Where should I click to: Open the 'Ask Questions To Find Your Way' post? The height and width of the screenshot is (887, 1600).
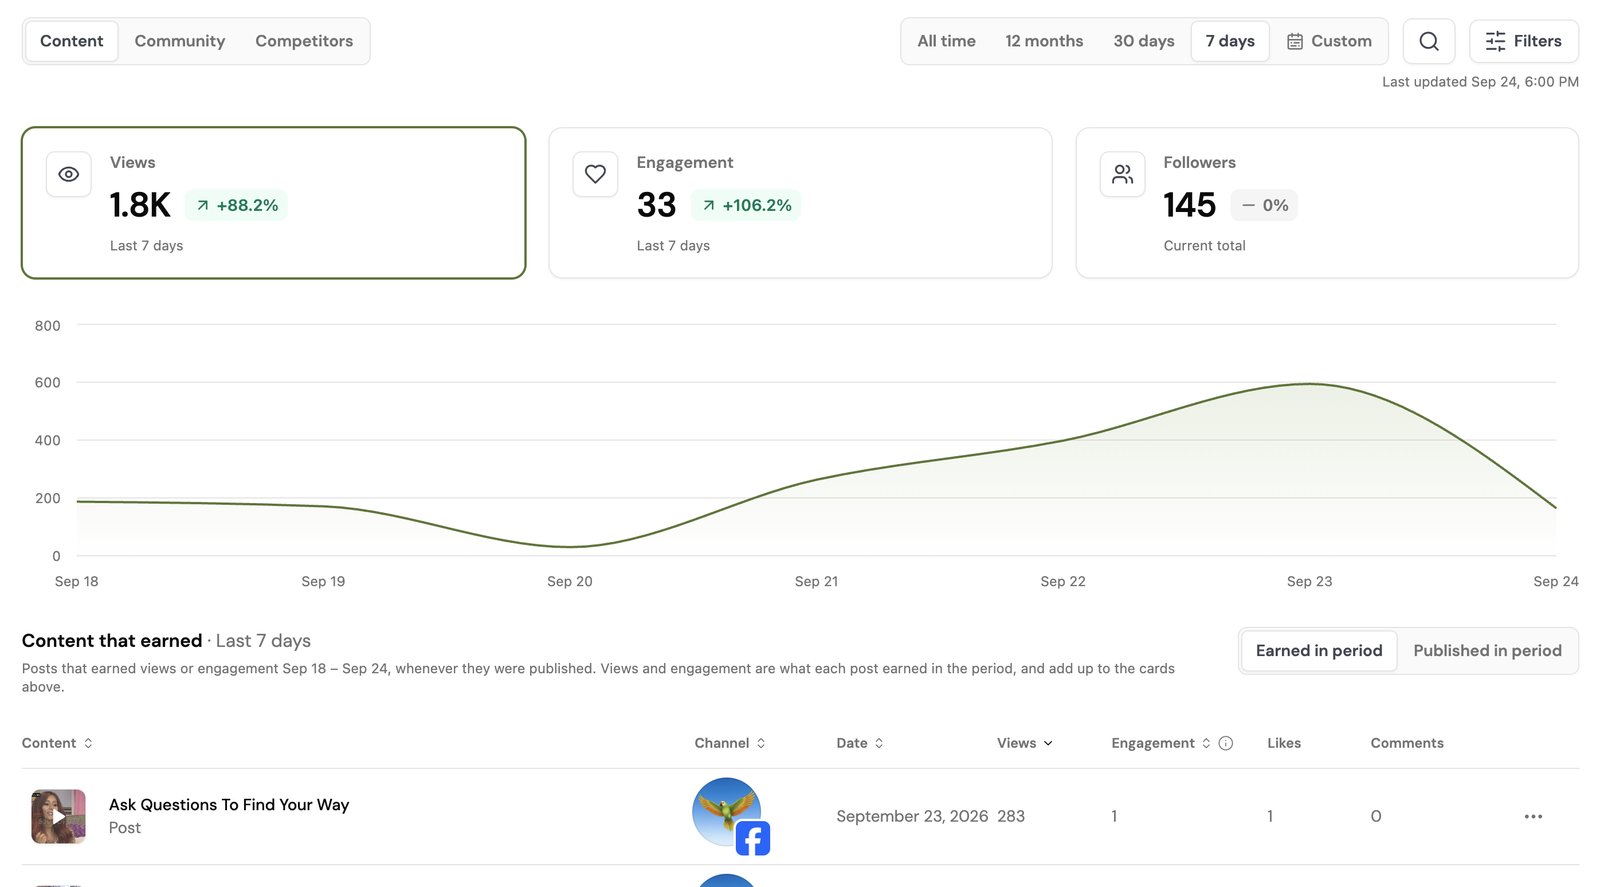(229, 805)
